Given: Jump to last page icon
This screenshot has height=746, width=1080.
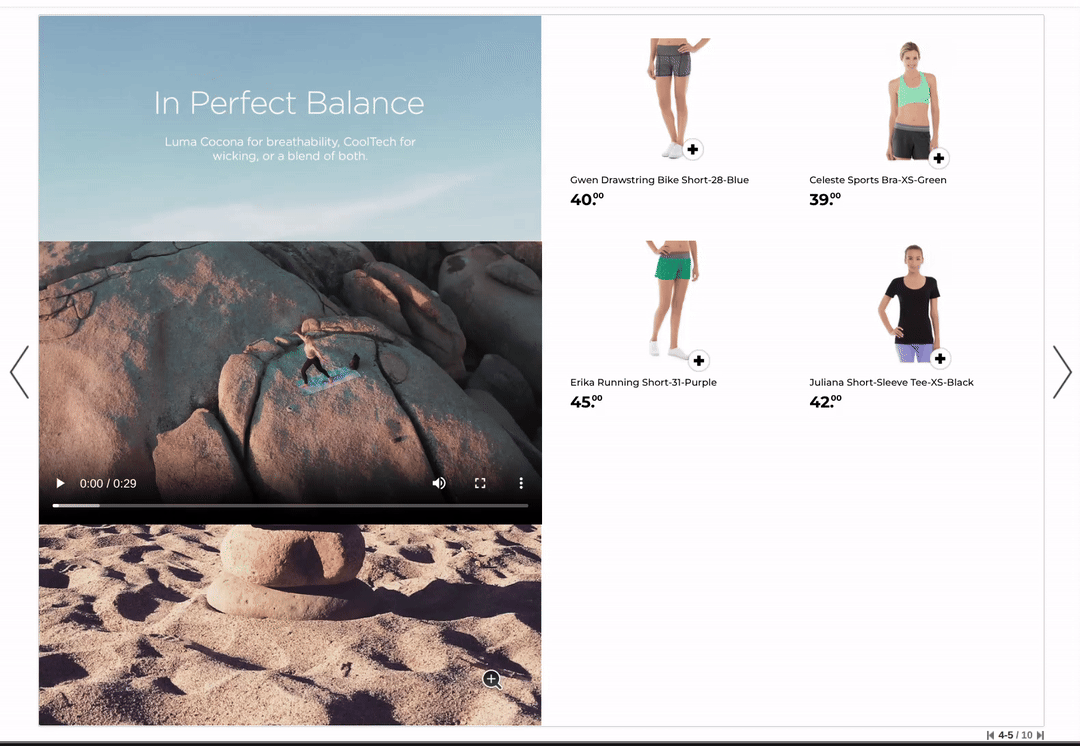Looking at the screenshot, I should pos(1040,736).
